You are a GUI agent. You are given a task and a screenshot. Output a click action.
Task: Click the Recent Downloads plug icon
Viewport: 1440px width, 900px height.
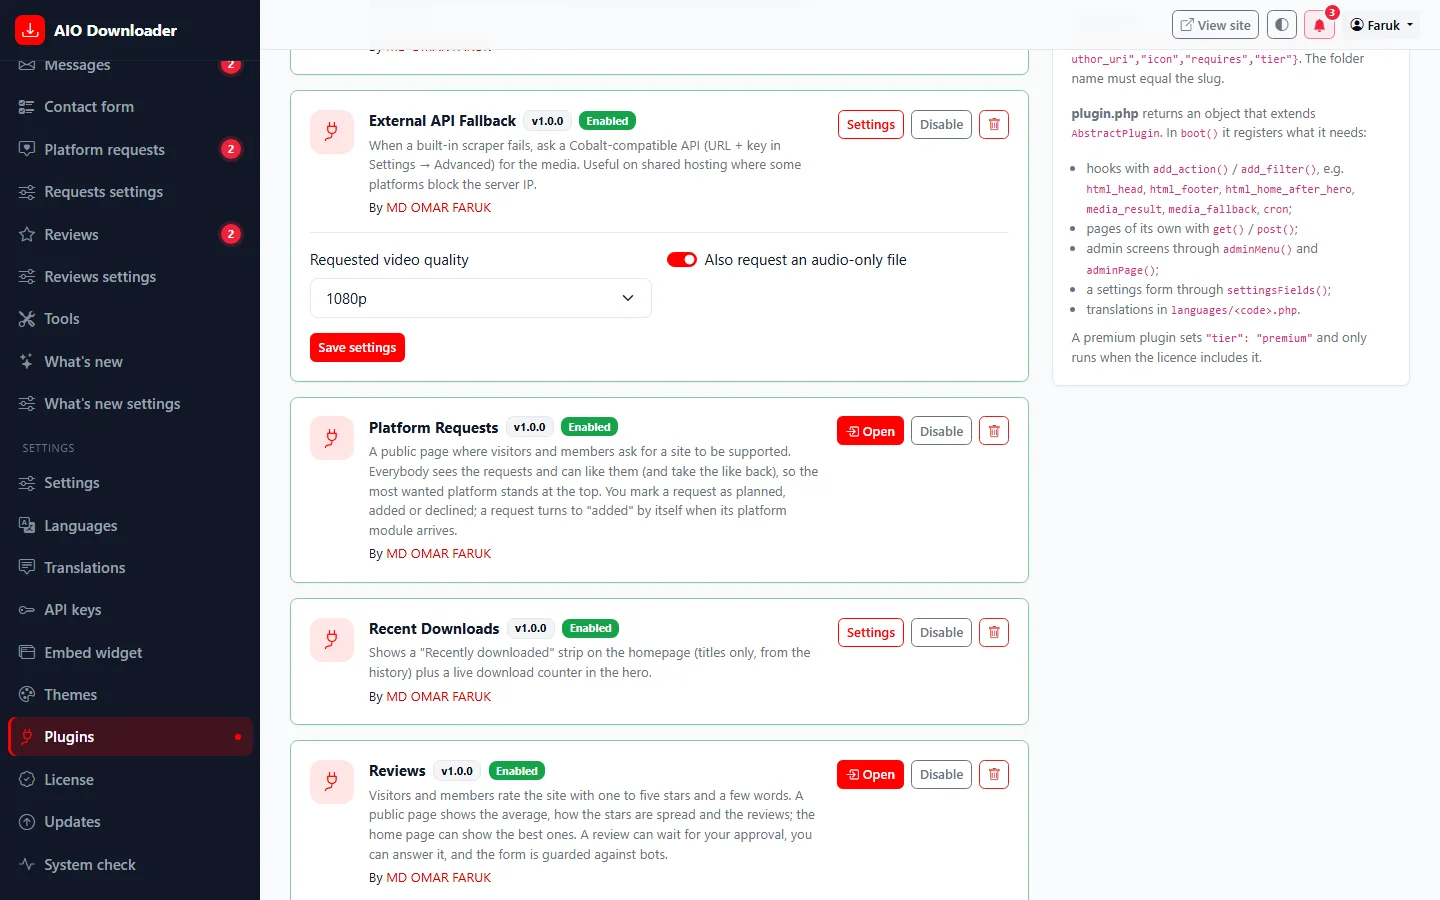(332, 640)
